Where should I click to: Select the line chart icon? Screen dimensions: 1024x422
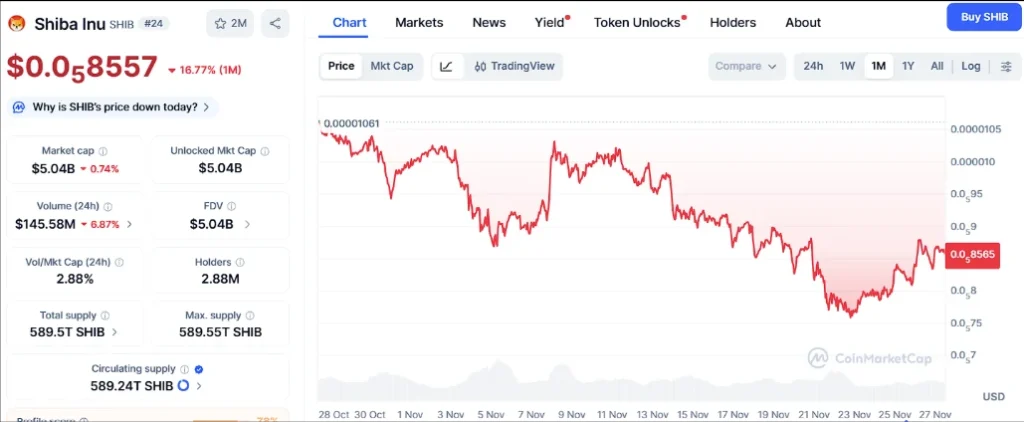pos(446,66)
